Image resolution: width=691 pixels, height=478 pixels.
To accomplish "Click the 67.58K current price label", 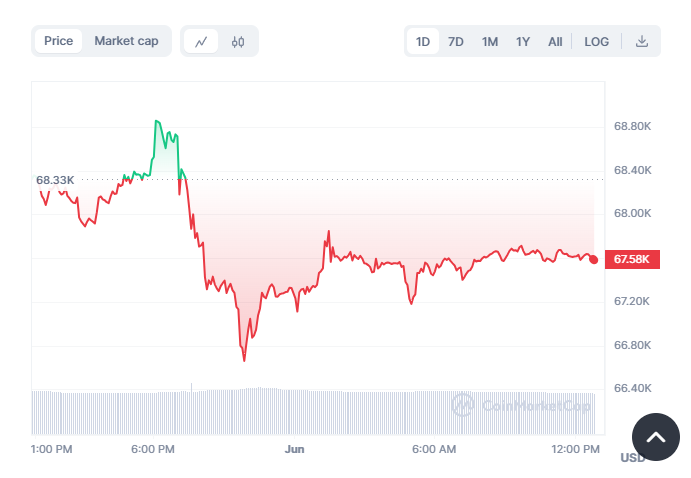I will [x=632, y=260].
